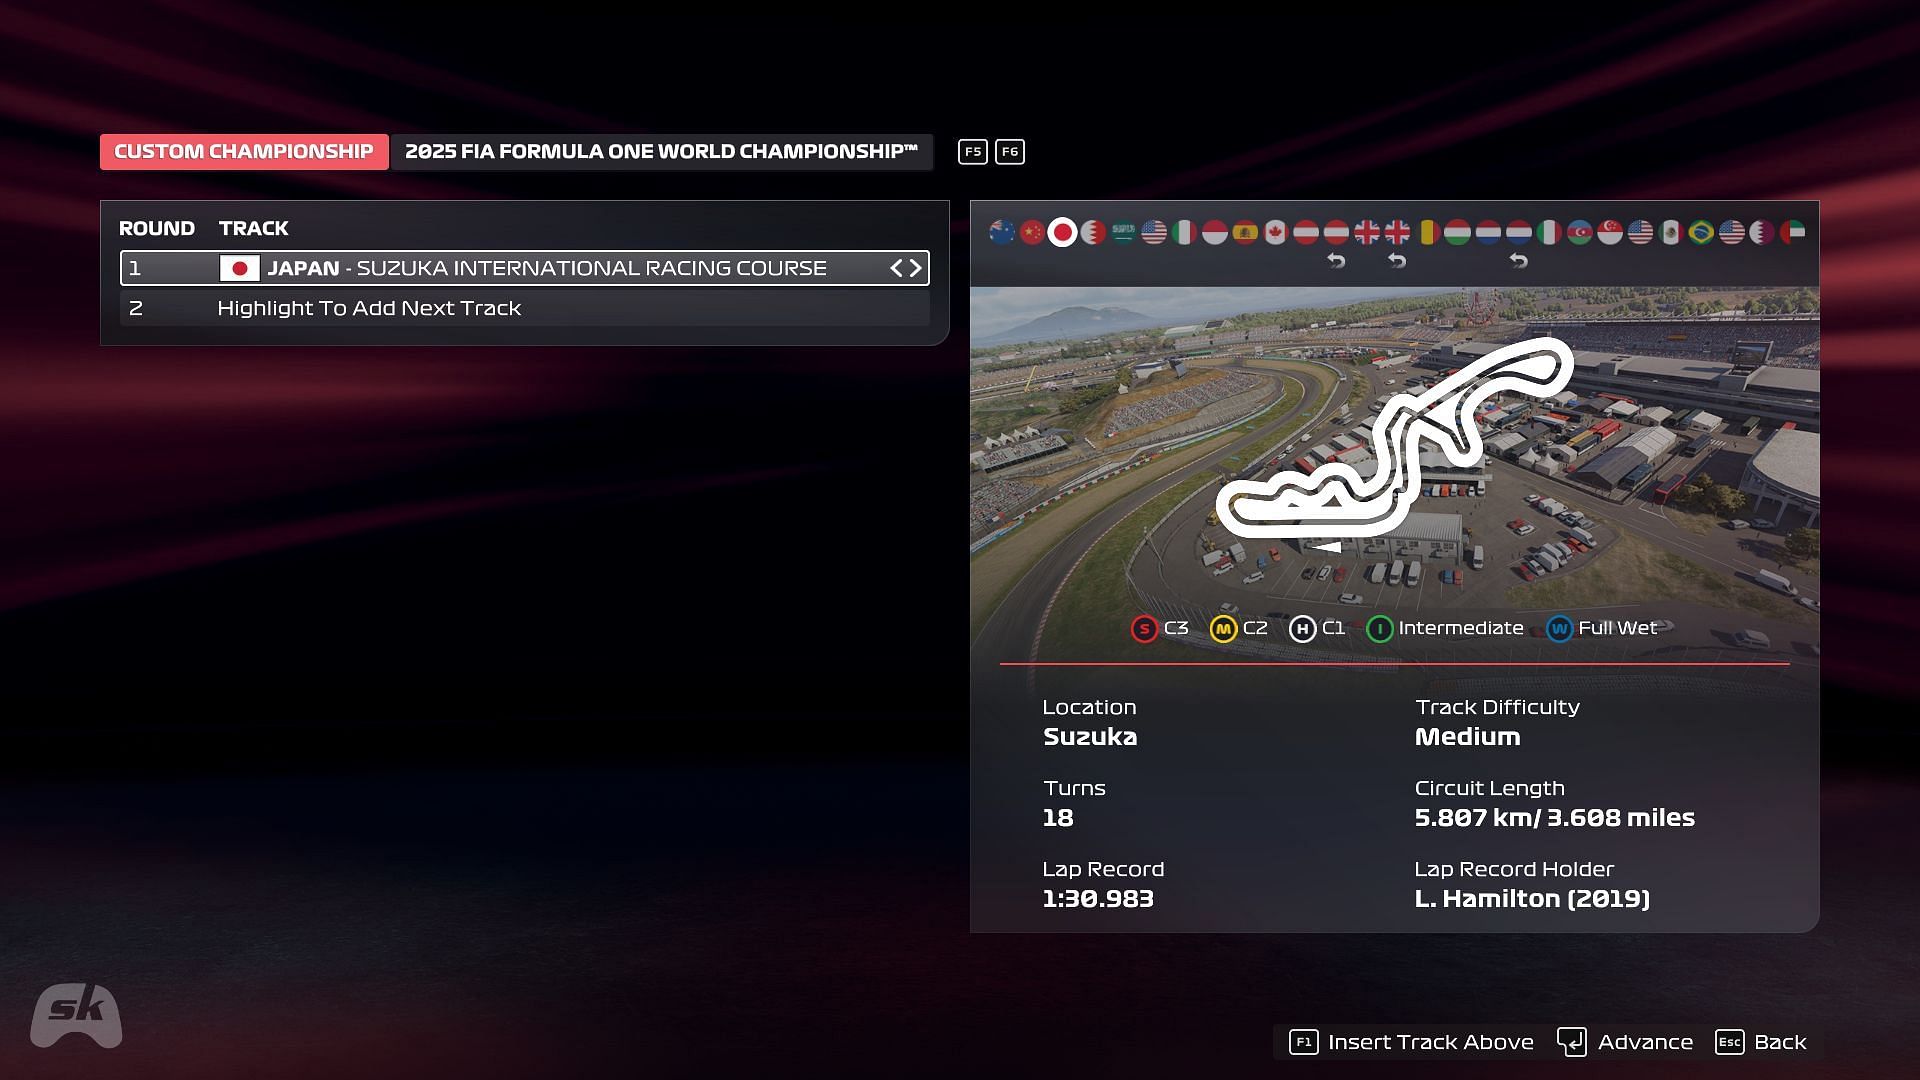The image size is (1920, 1080).
Task: Cycle to previous track with left chevron
Action: coord(896,268)
